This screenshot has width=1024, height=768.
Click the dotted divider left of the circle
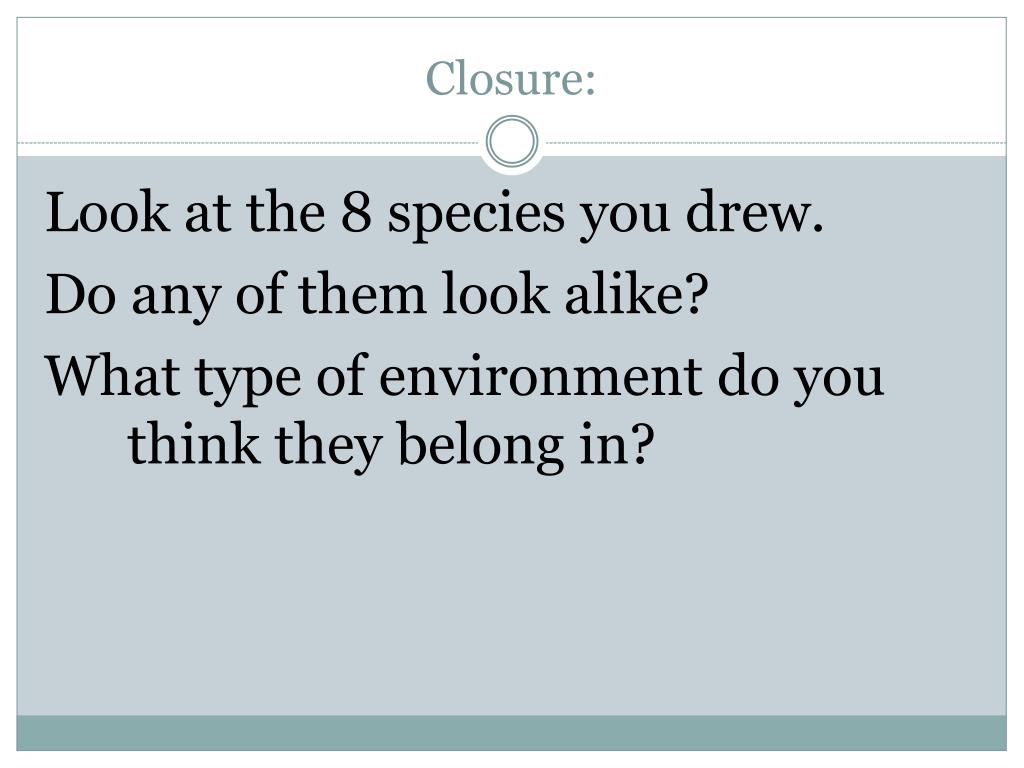pyautogui.click(x=250, y=142)
